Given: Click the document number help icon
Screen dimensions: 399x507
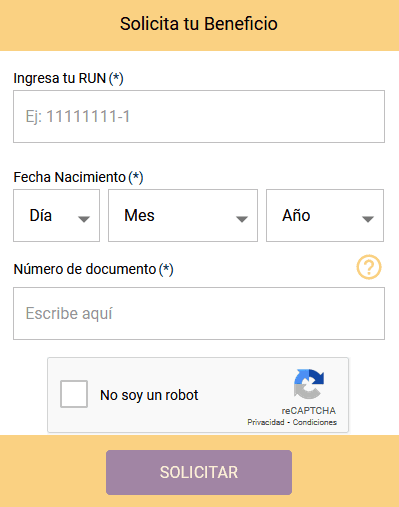Looking at the screenshot, I should tap(369, 267).
